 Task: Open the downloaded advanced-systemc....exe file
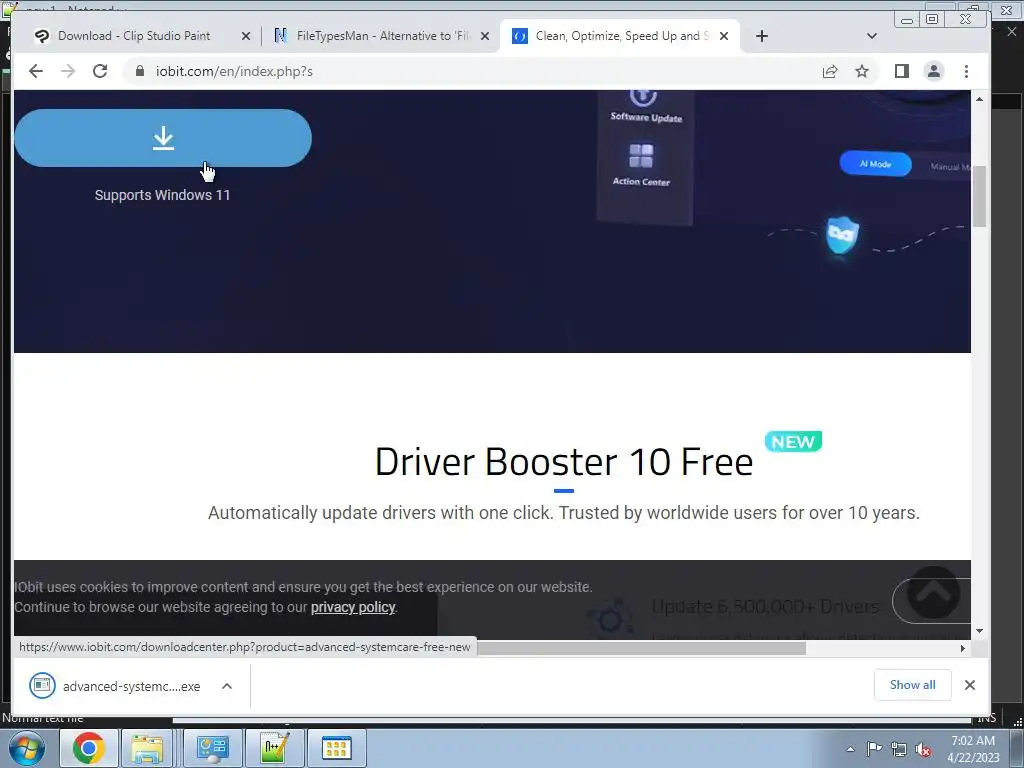point(115,686)
